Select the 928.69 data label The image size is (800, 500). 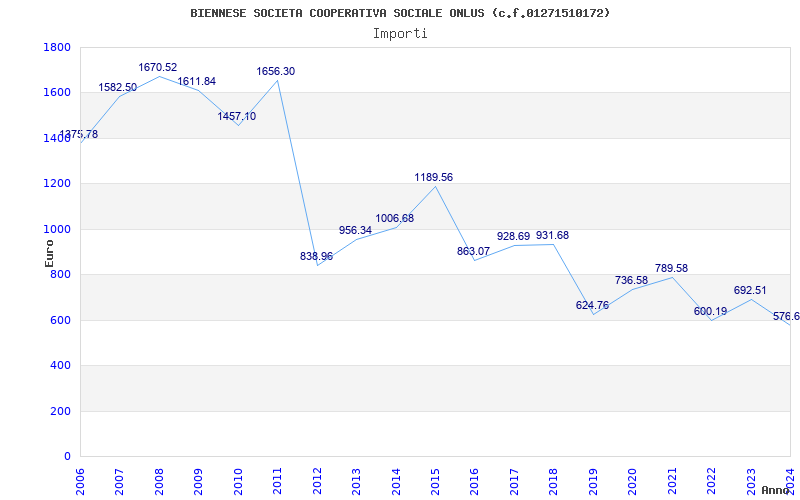513,236
